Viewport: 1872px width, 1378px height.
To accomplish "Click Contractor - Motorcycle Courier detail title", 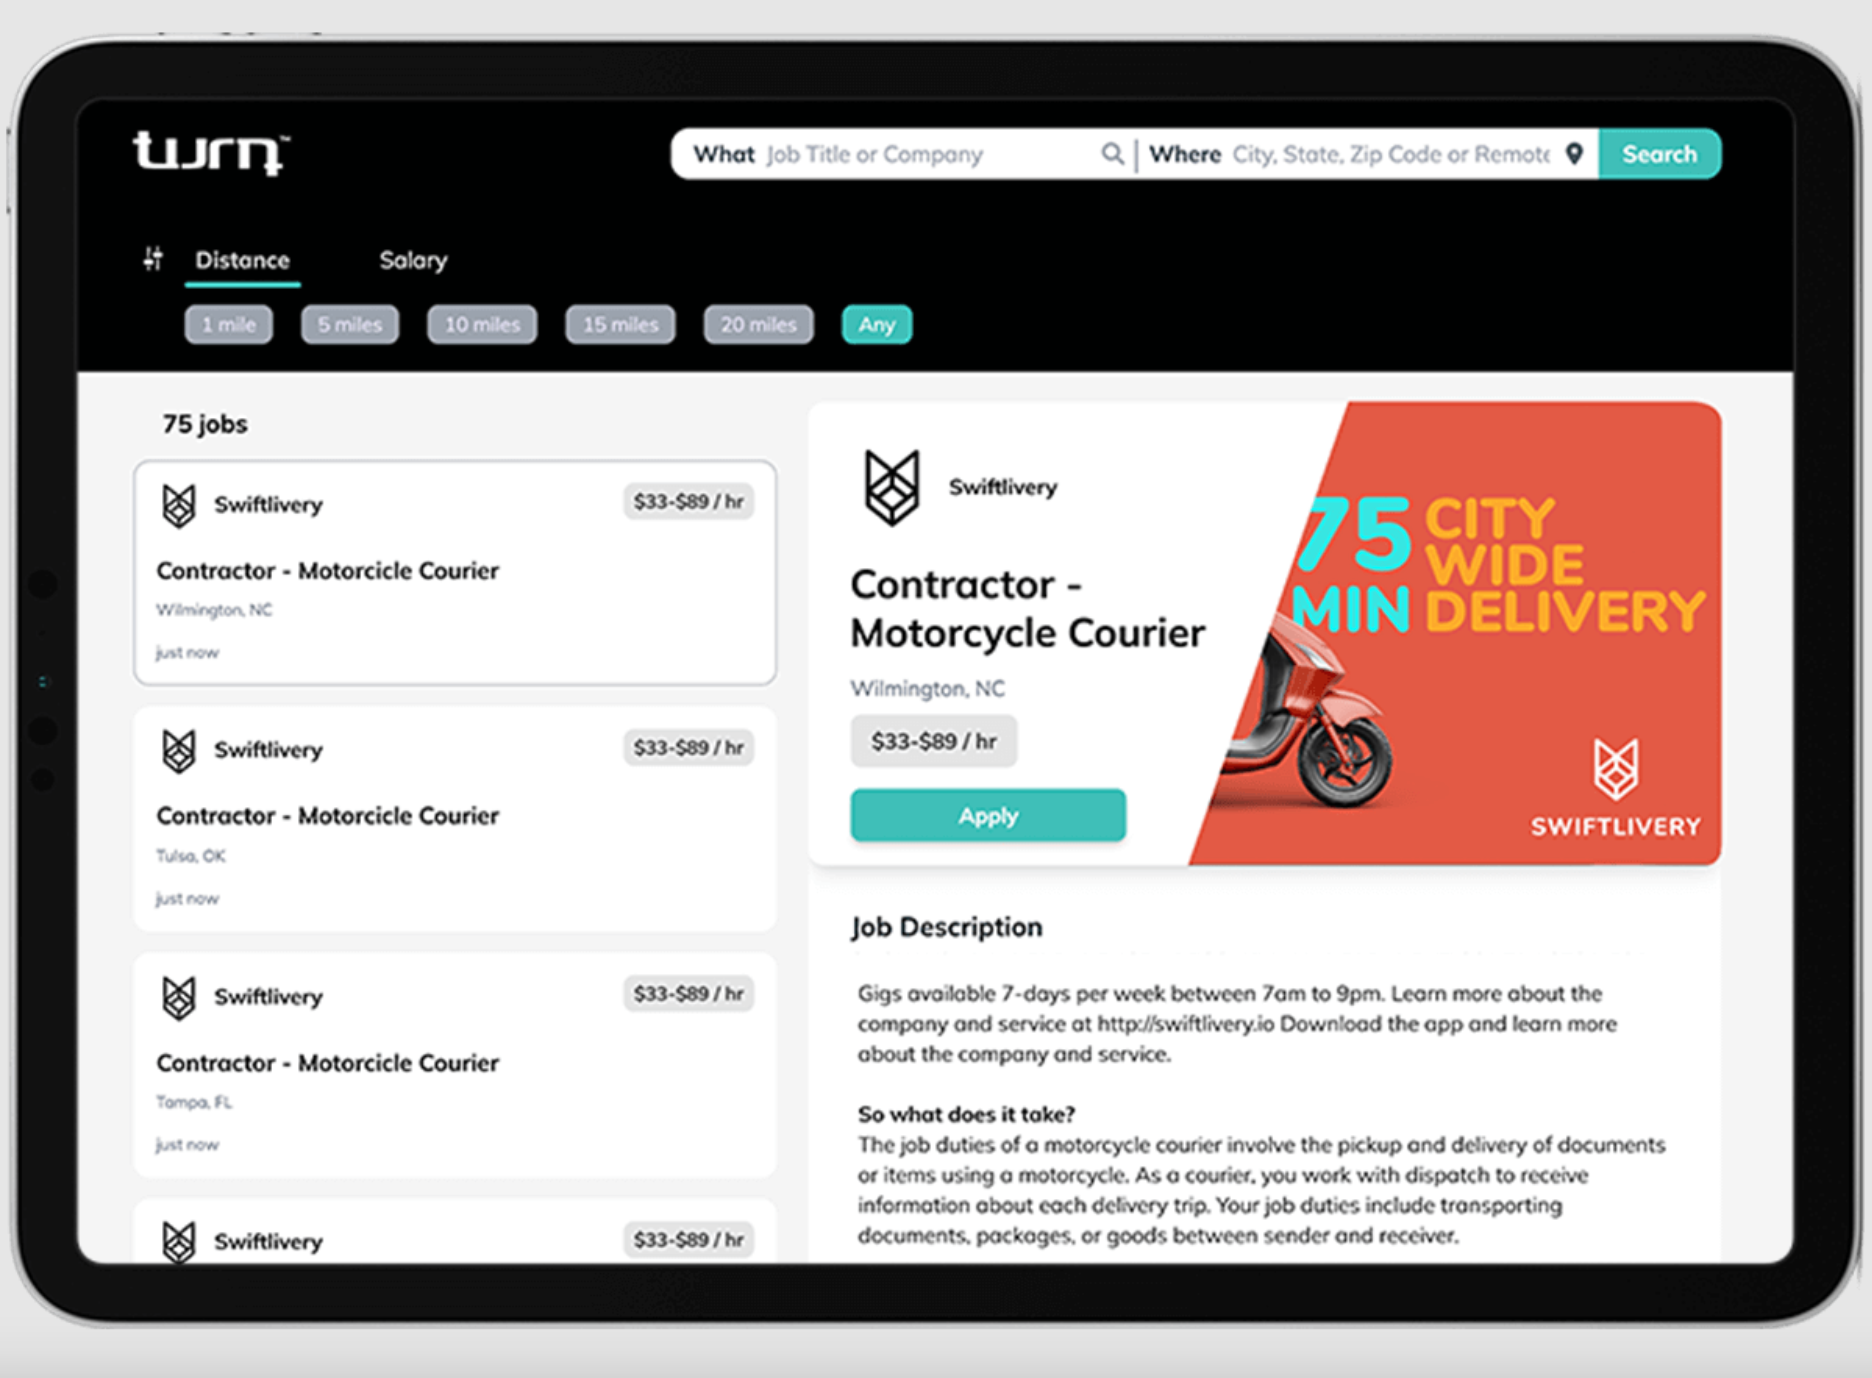I will click(1028, 608).
